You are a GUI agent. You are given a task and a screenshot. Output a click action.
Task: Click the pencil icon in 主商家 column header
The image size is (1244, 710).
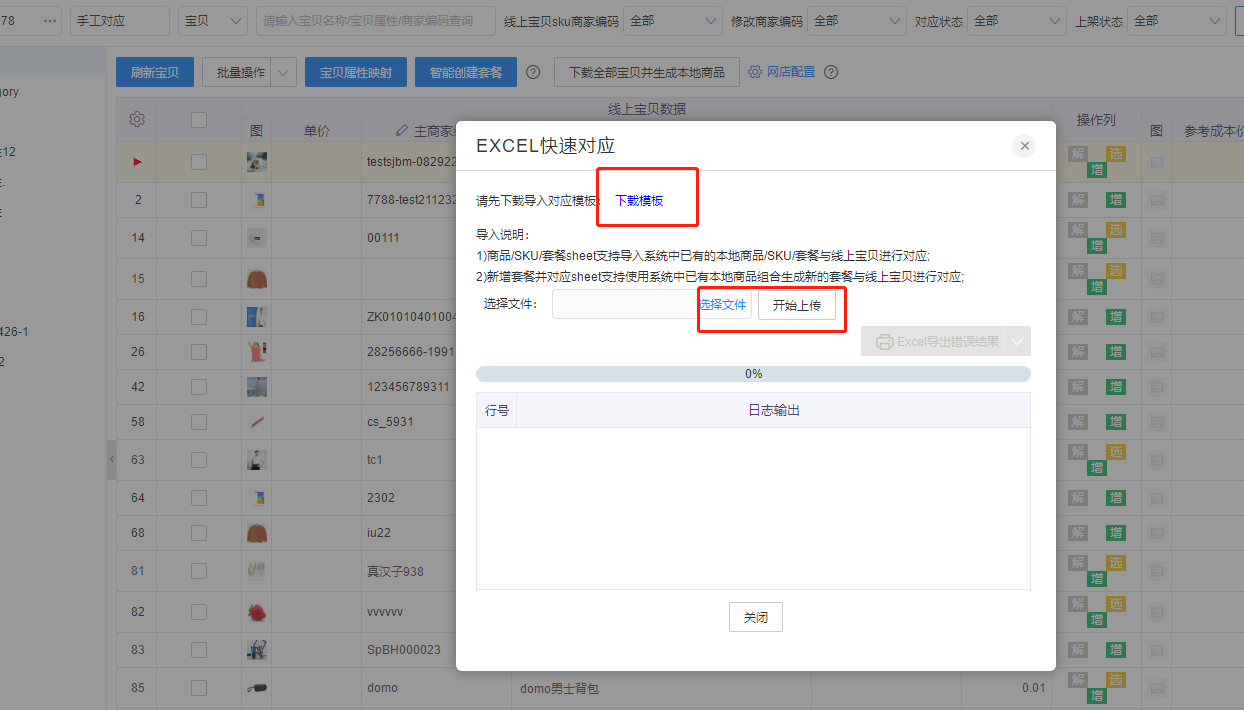[x=402, y=131]
